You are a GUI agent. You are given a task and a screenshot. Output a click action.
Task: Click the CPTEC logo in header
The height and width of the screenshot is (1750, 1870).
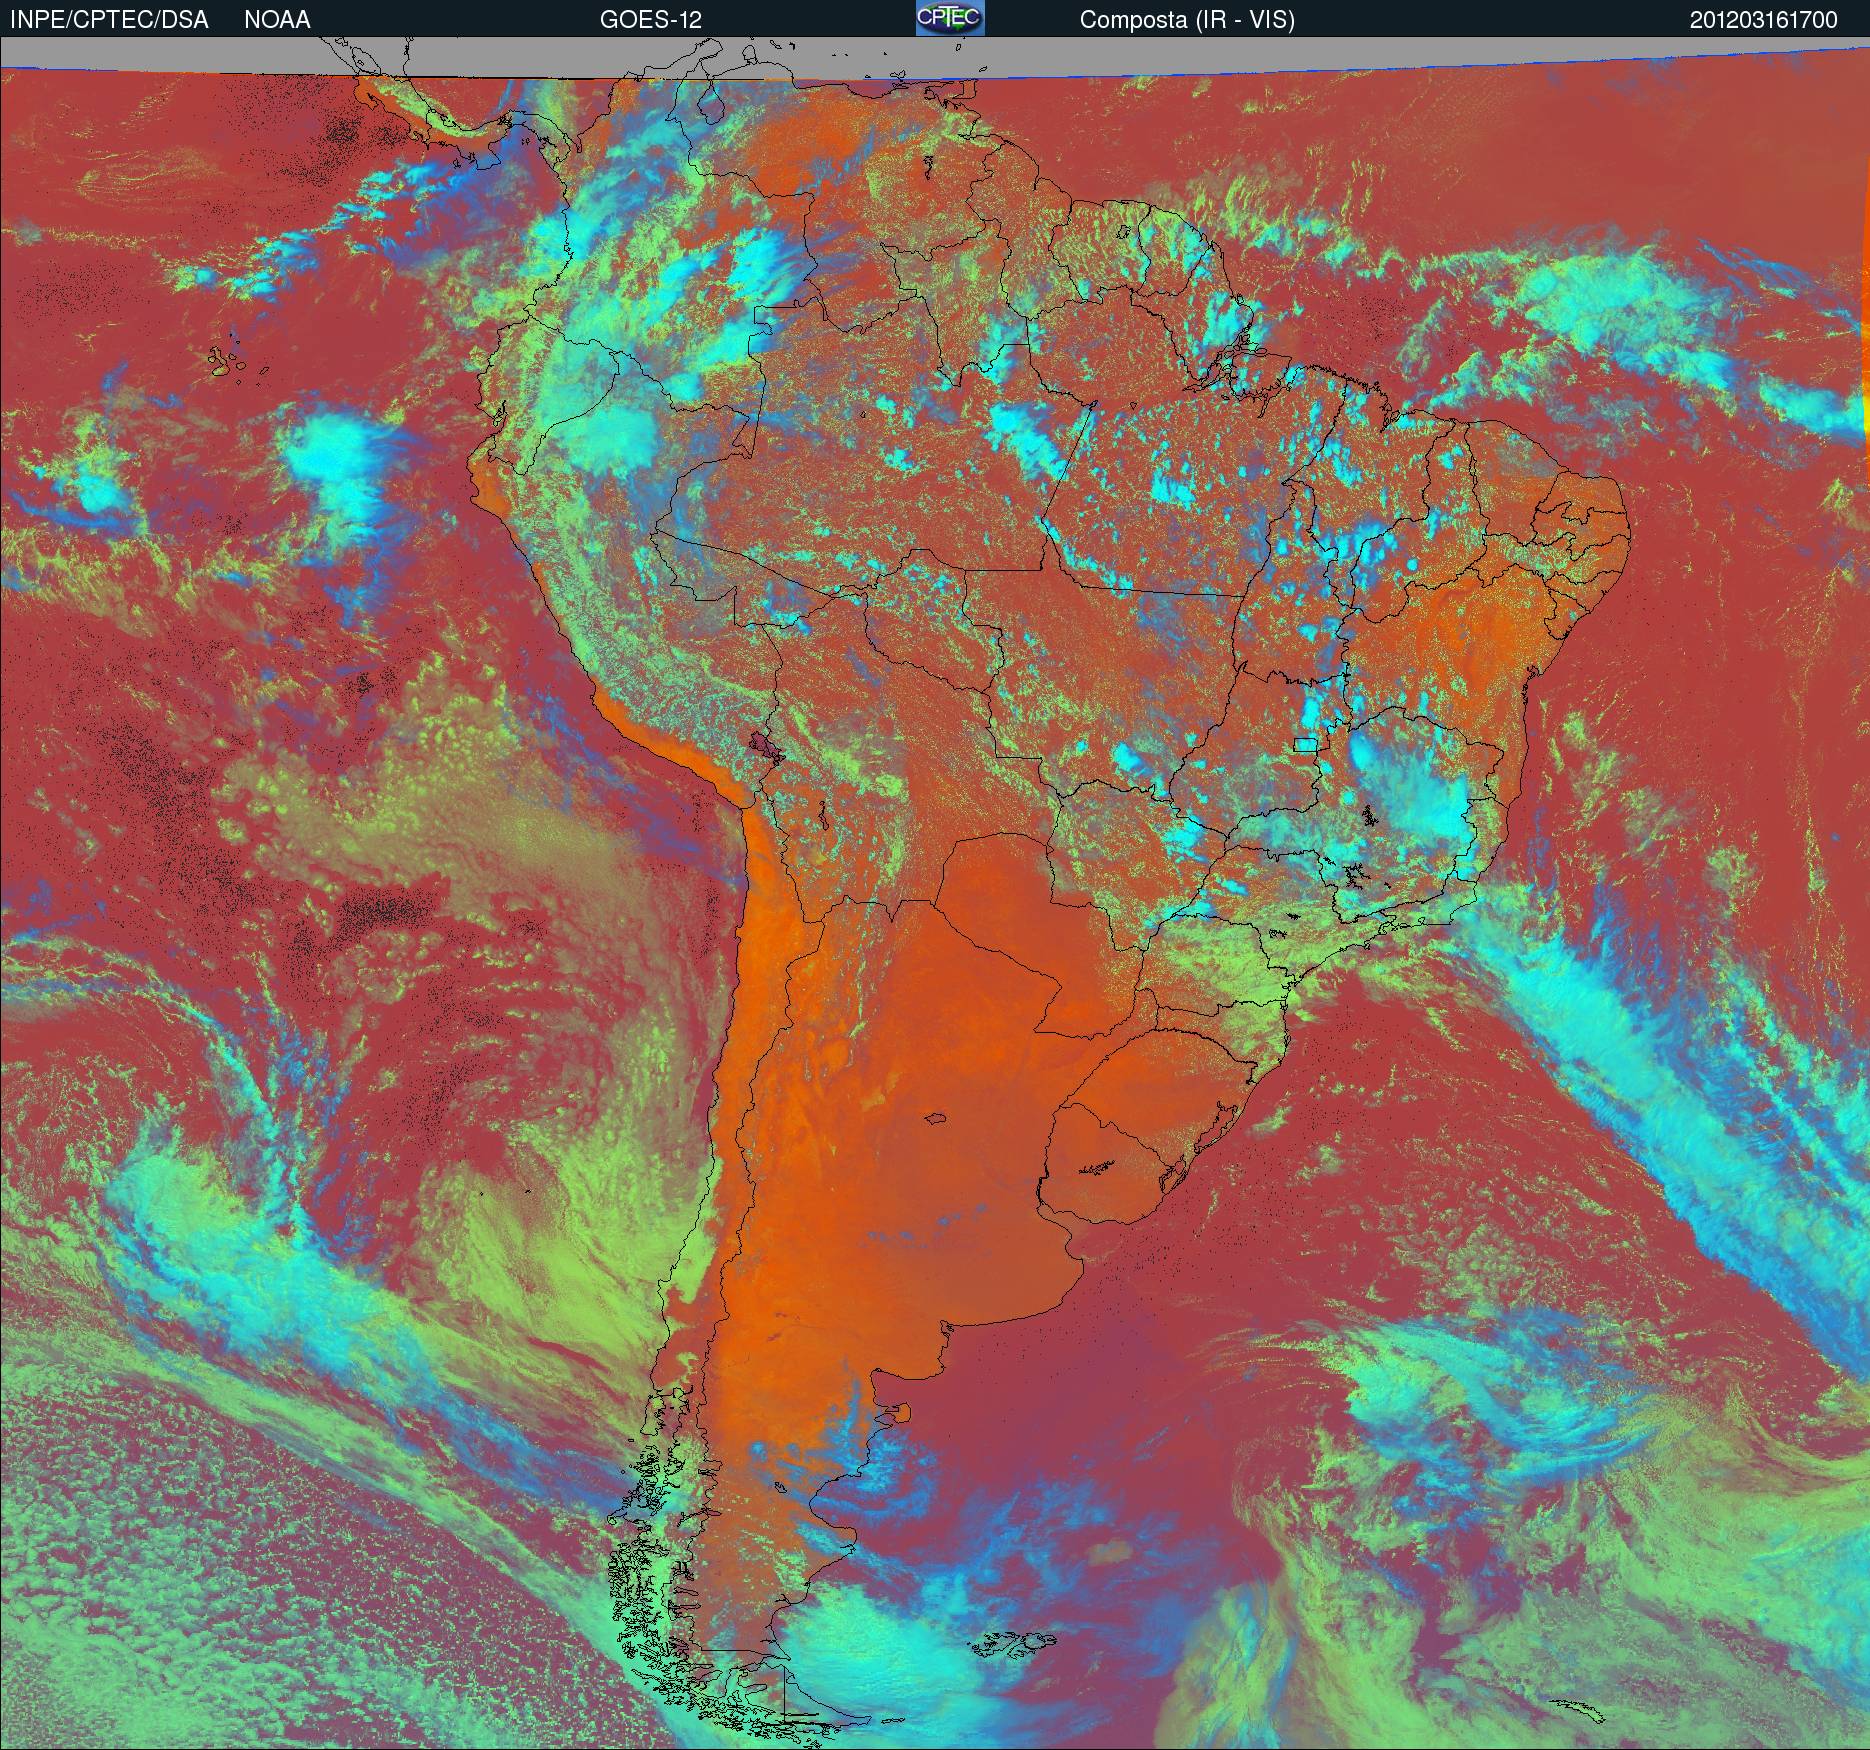(950, 18)
